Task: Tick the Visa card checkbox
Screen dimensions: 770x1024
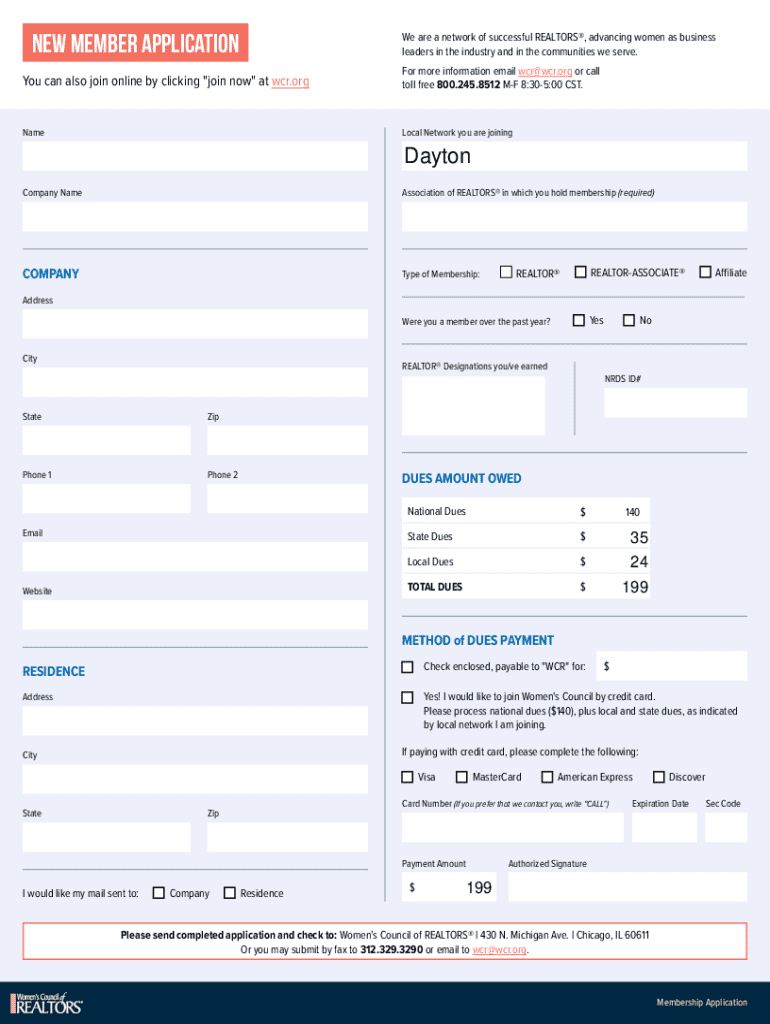Action: 407,777
